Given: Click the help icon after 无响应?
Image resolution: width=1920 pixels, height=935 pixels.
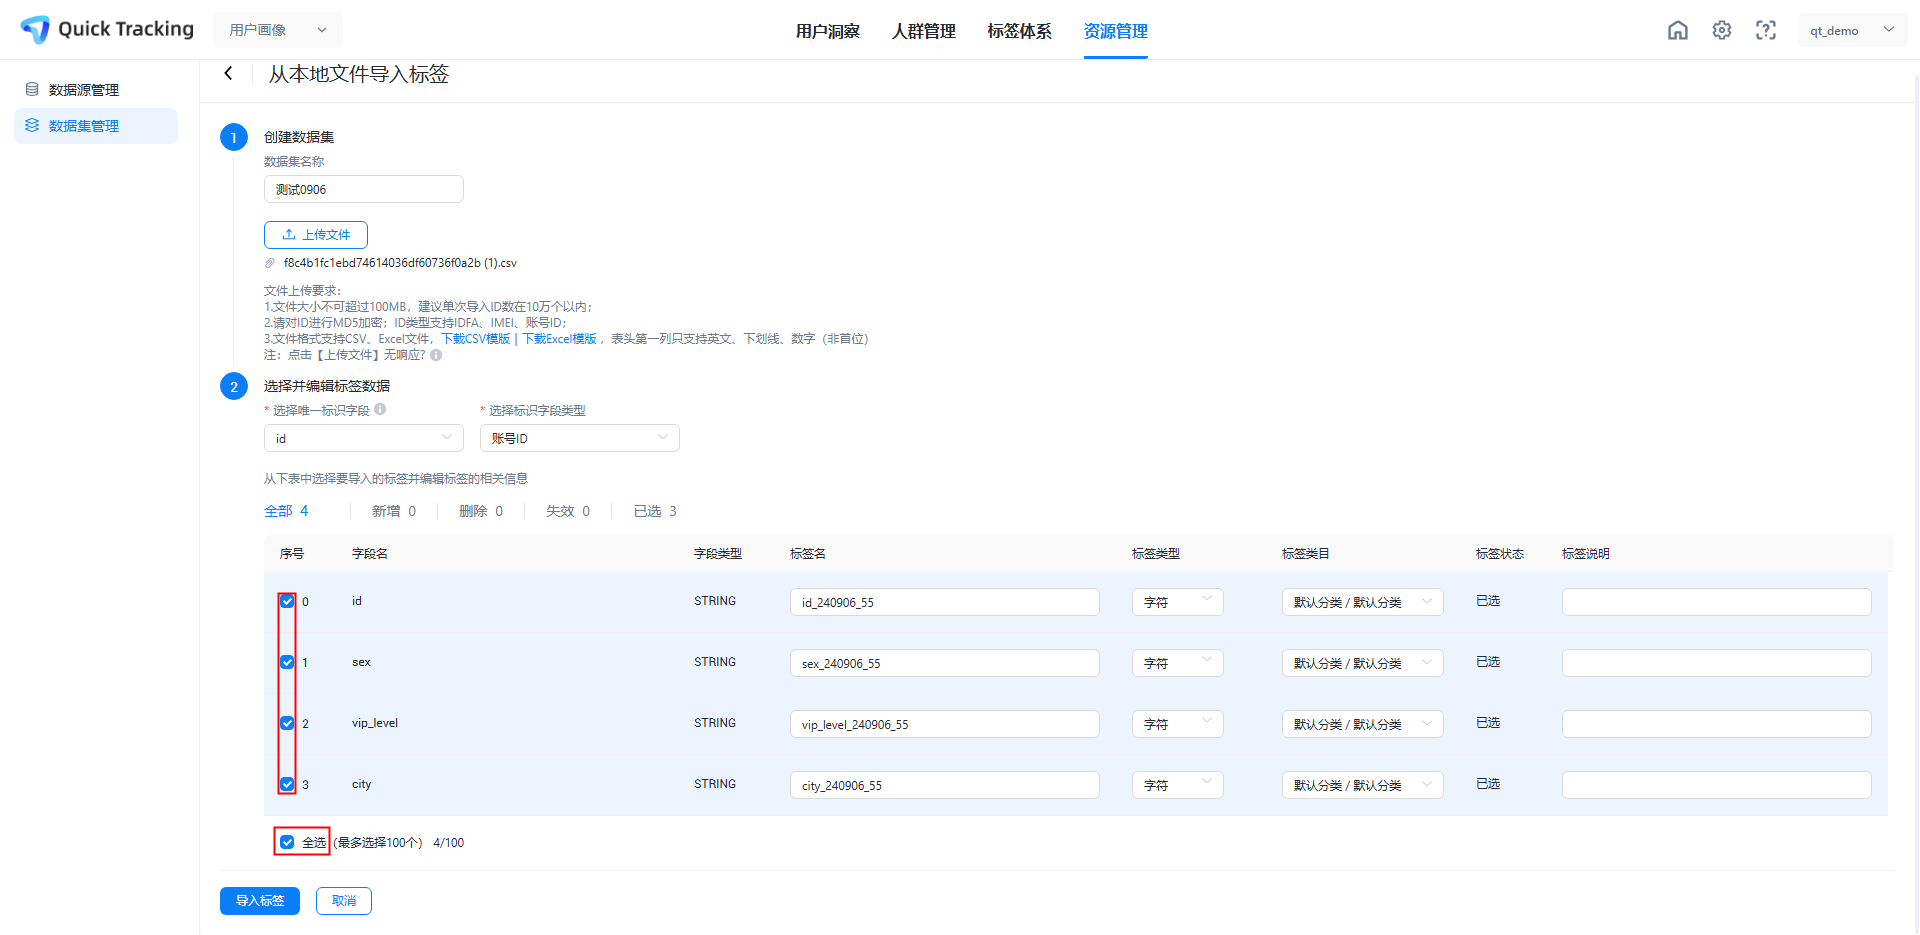Looking at the screenshot, I should point(436,355).
